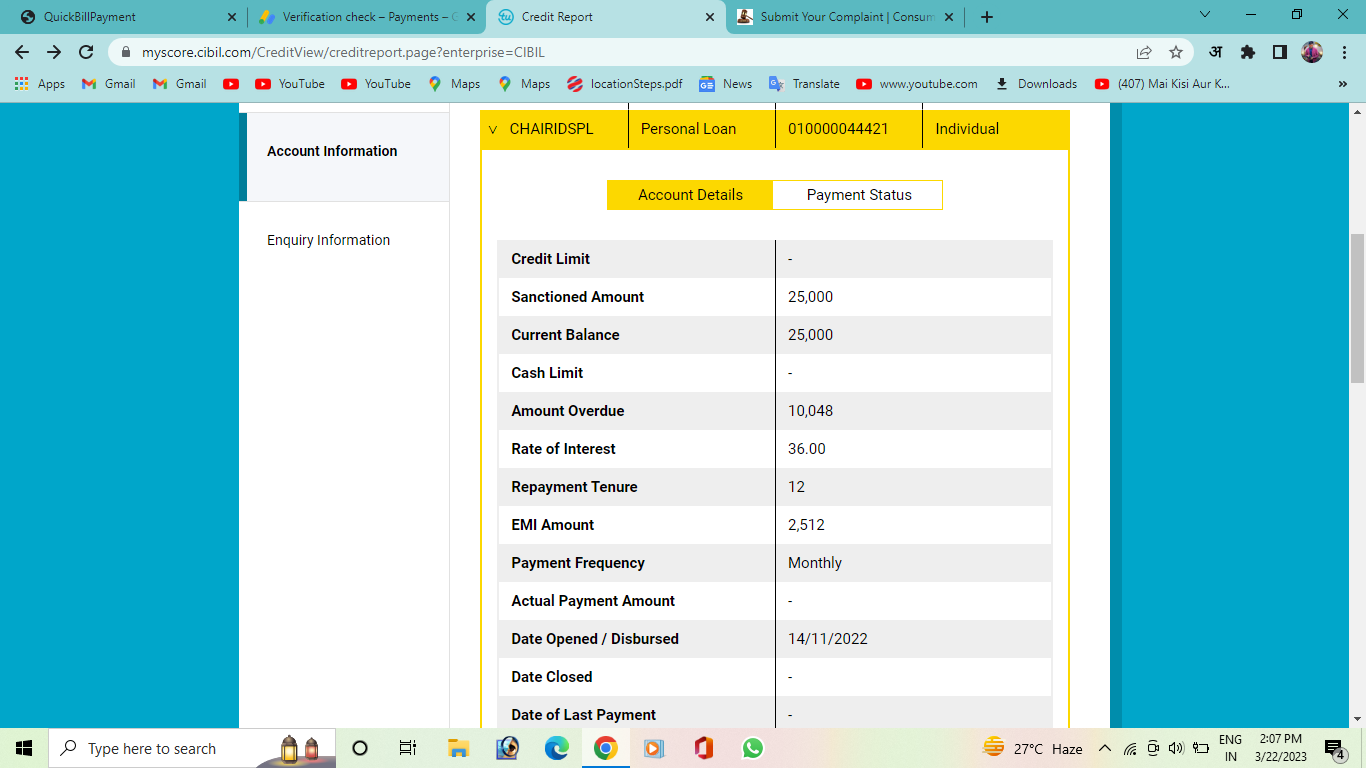
Task: Click the share page icon in address bar
Action: point(1144,52)
